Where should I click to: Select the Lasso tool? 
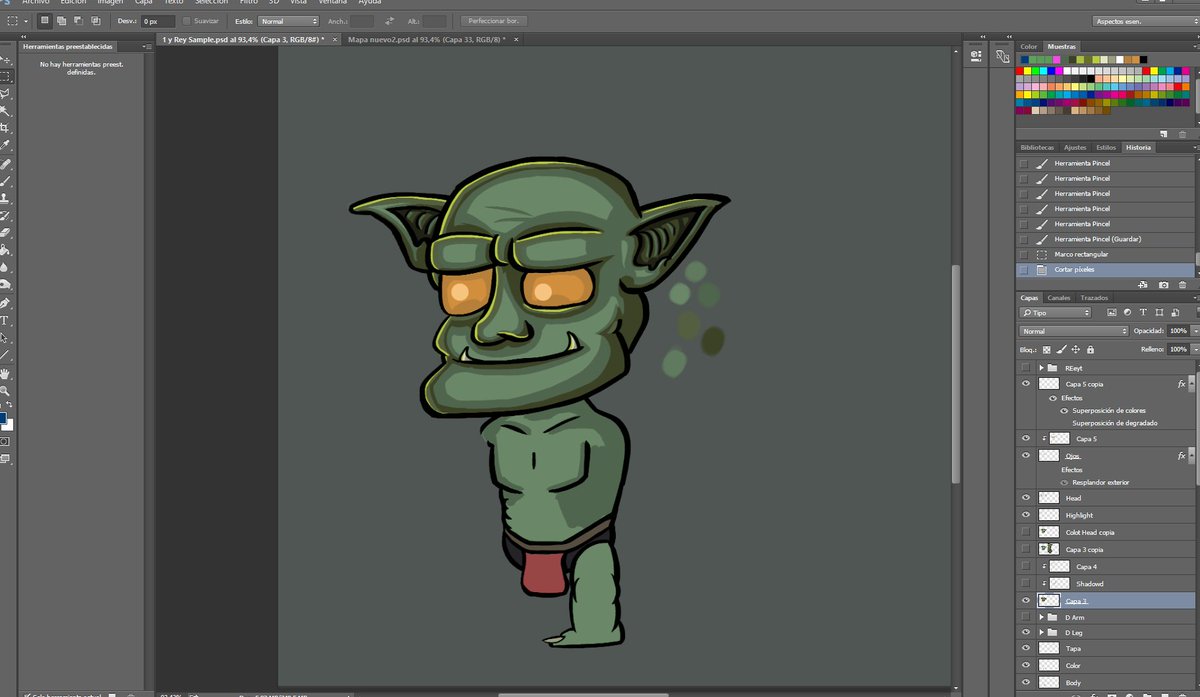coord(5,93)
